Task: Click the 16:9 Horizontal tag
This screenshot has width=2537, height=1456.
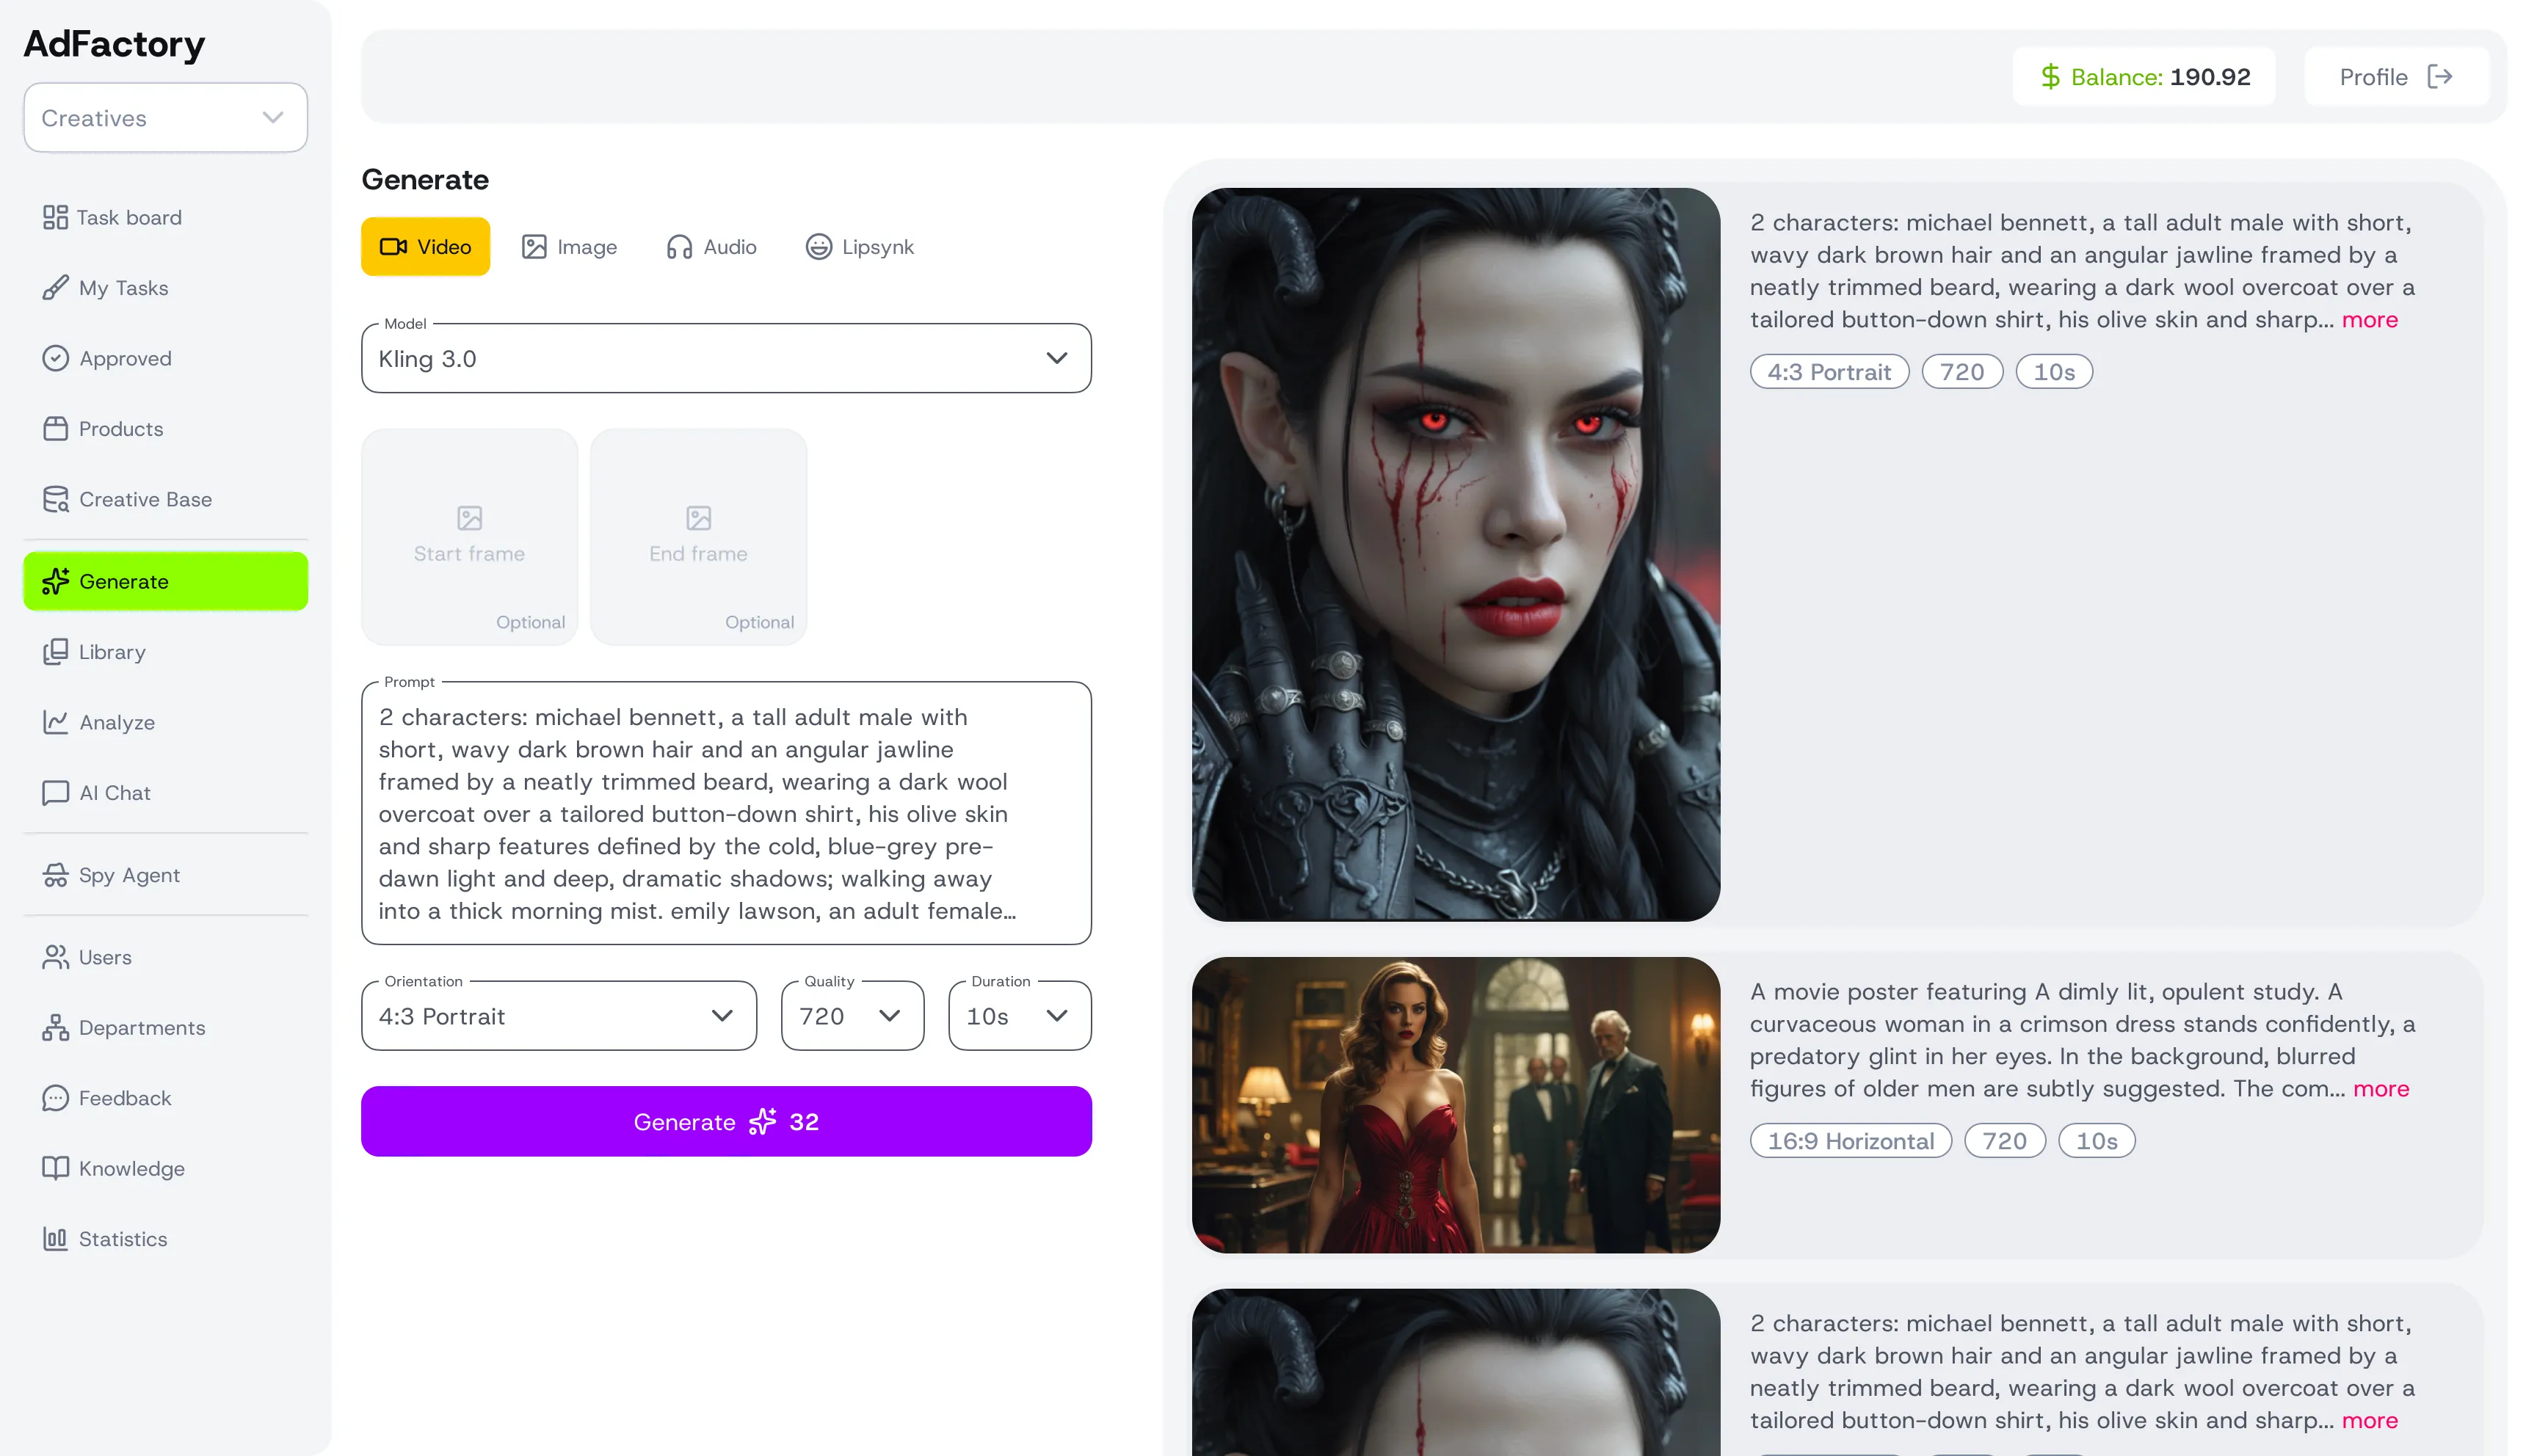Action: tap(1850, 1141)
